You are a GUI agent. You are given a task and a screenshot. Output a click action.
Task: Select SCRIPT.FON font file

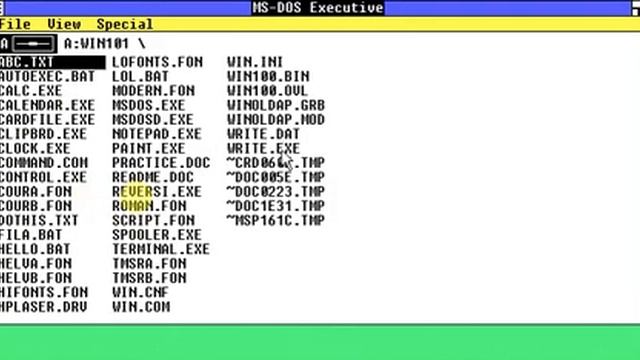(x=153, y=220)
